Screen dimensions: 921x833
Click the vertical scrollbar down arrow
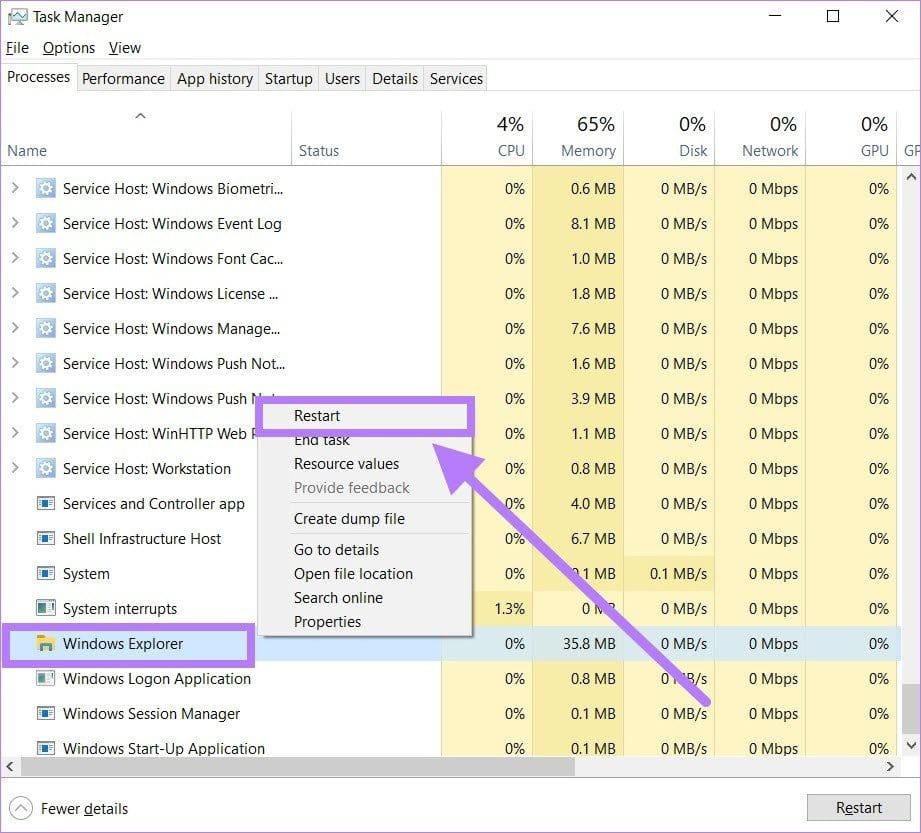(x=911, y=745)
